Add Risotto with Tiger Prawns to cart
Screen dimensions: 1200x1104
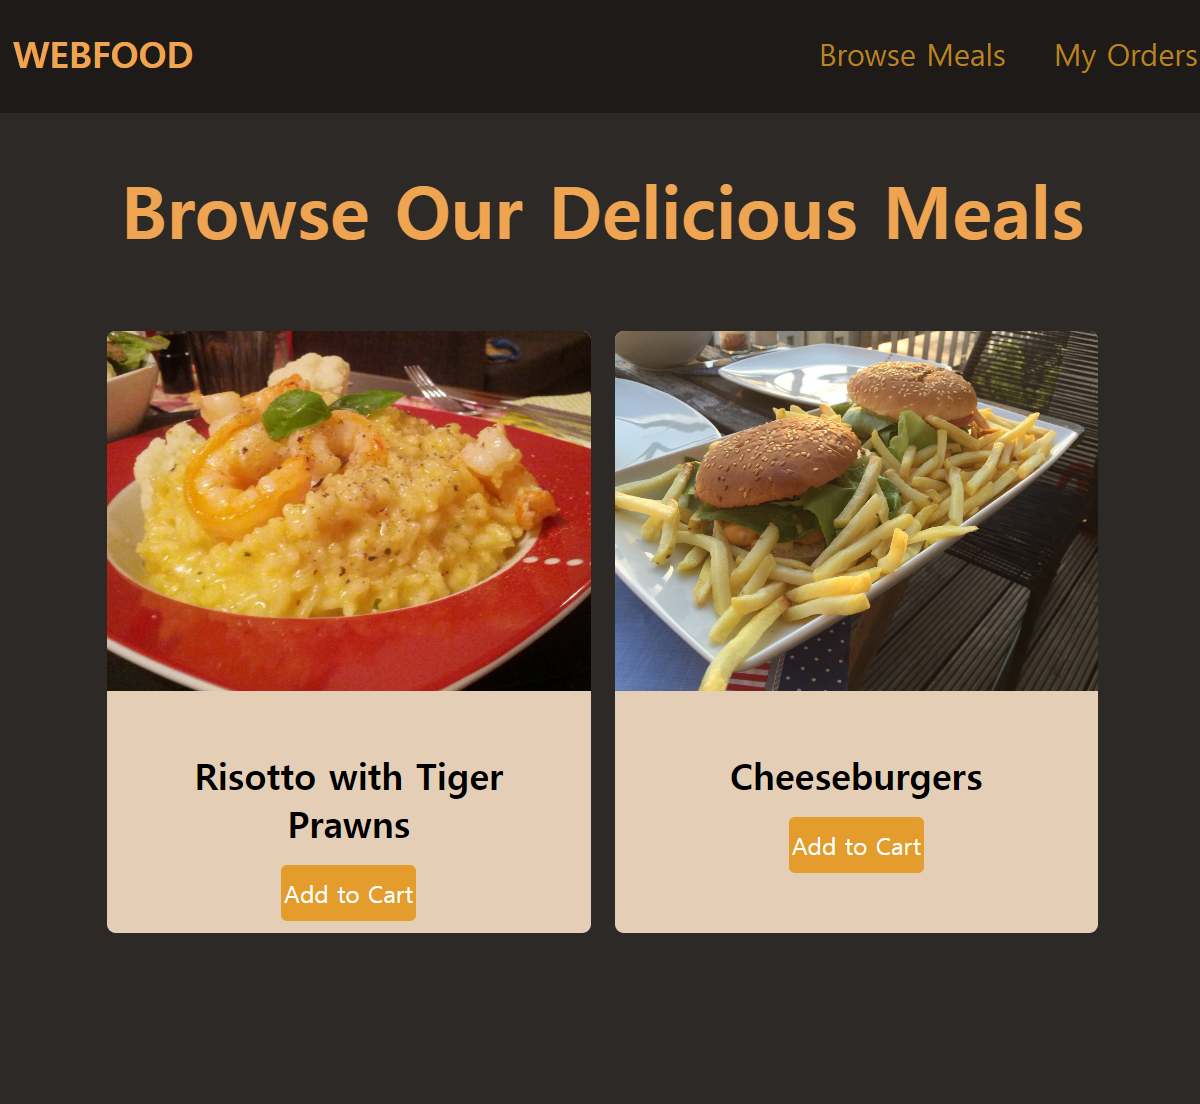(x=348, y=894)
